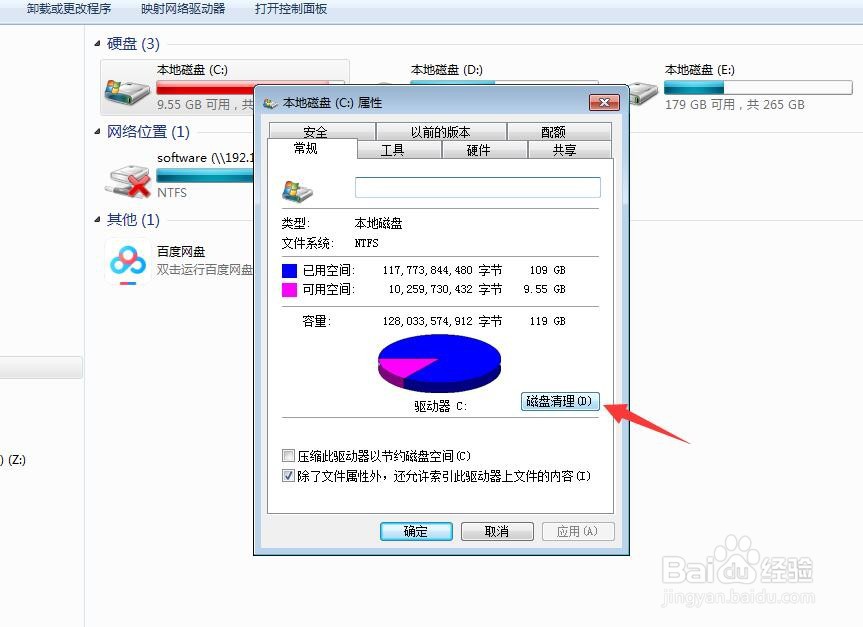Select the local disk C: drive icon in Explorer
863x627 pixels.
pos(127,92)
